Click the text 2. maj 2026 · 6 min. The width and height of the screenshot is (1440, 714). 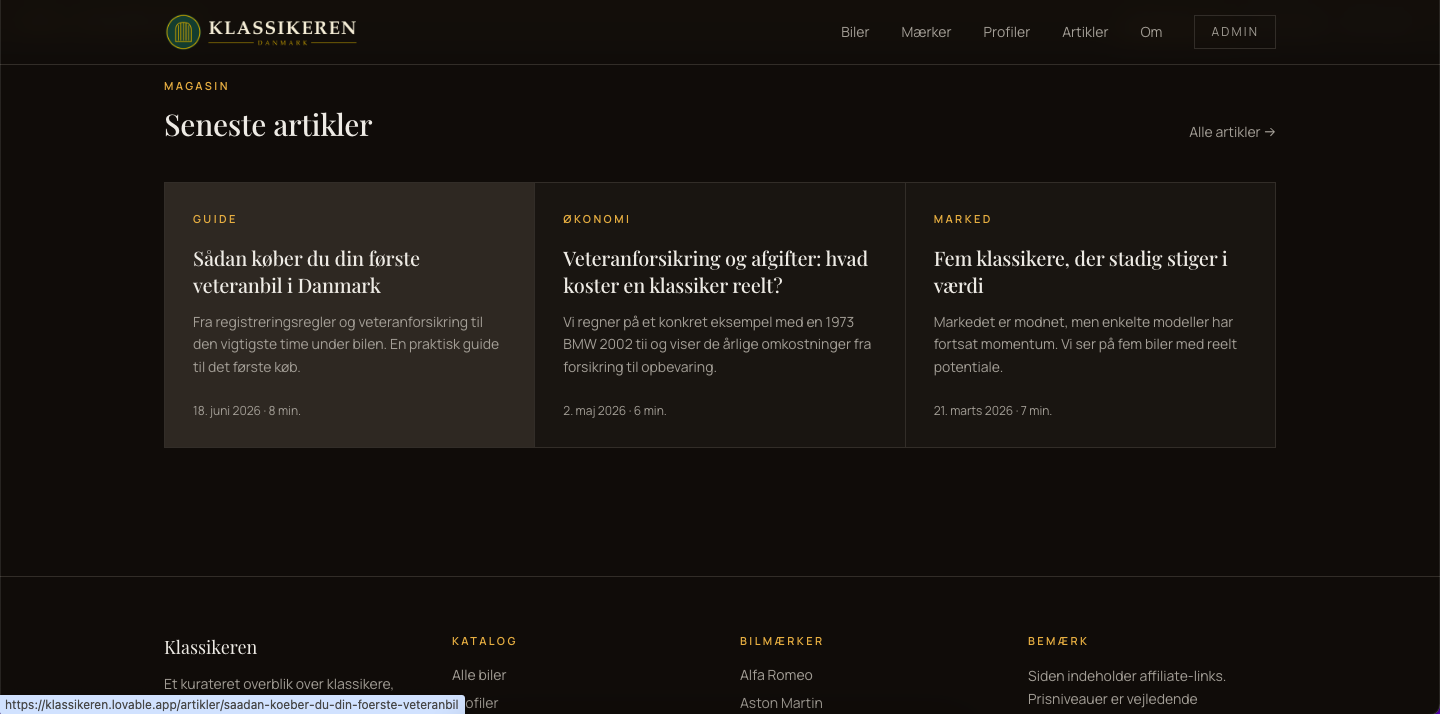(615, 411)
